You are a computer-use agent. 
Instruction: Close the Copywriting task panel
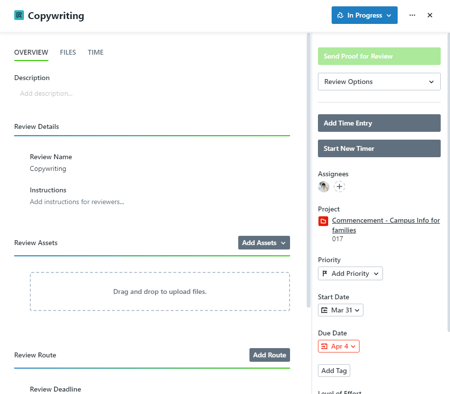(x=430, y=15)
